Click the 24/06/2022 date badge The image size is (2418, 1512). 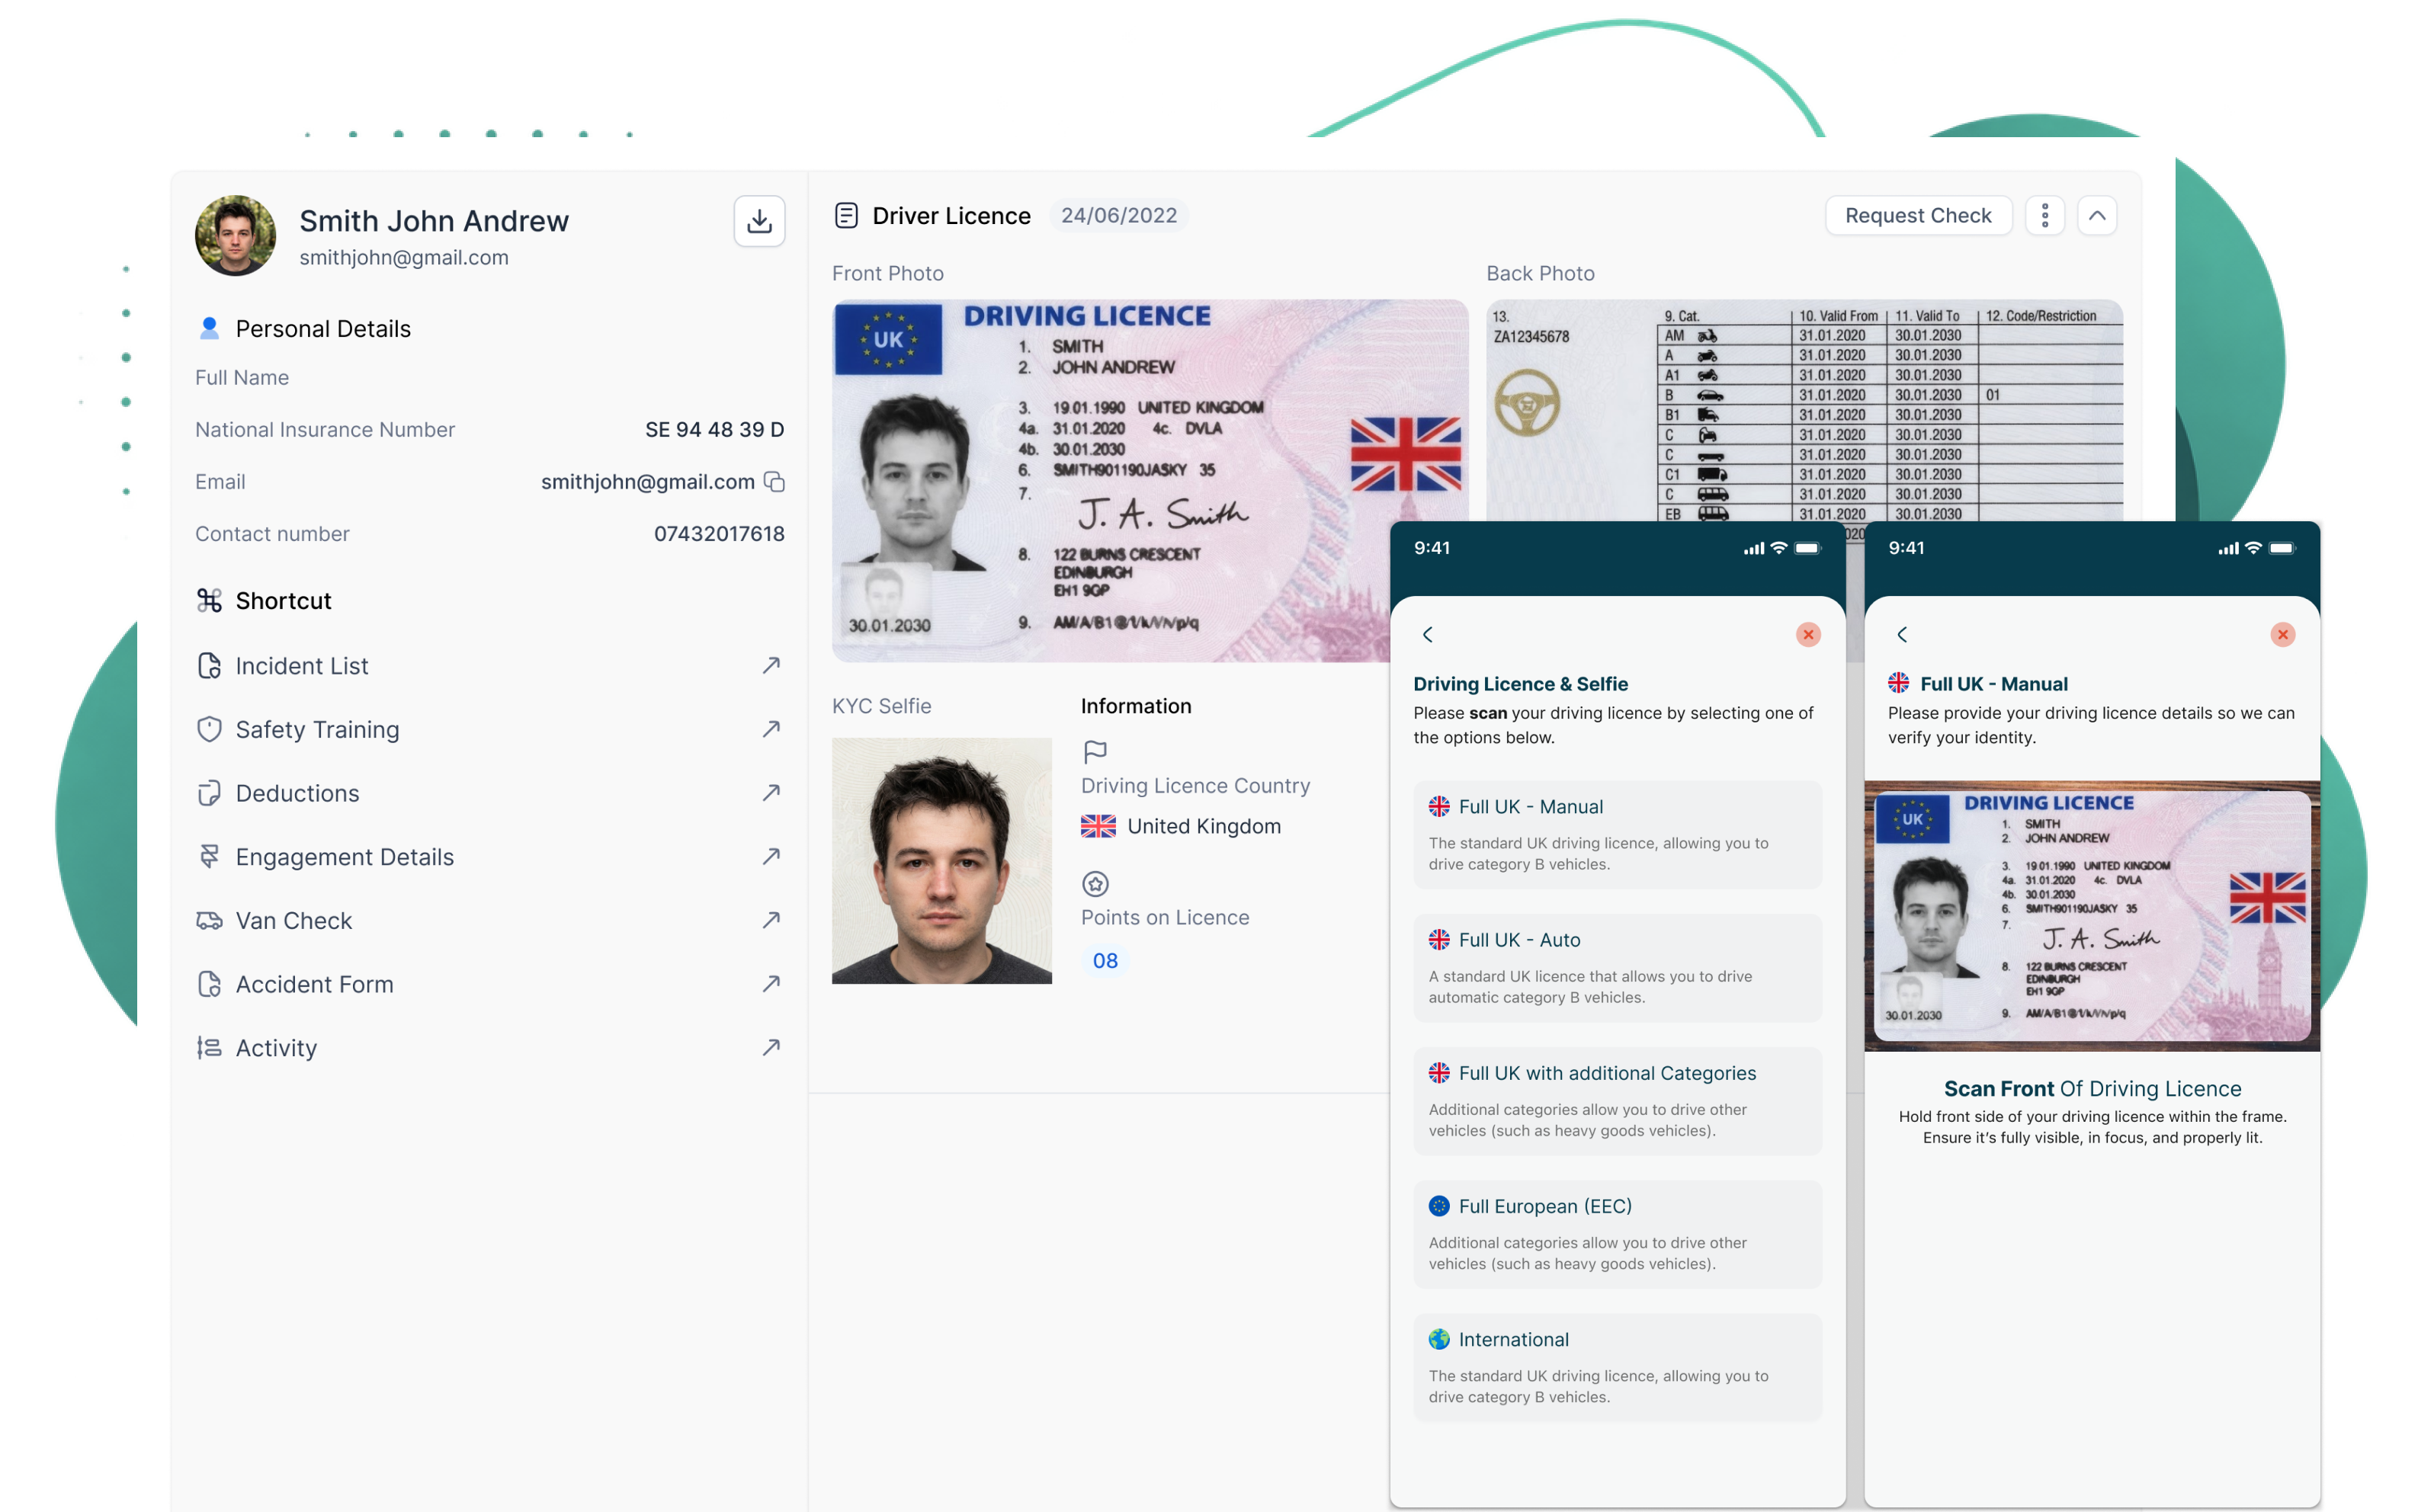point(1119,215)
